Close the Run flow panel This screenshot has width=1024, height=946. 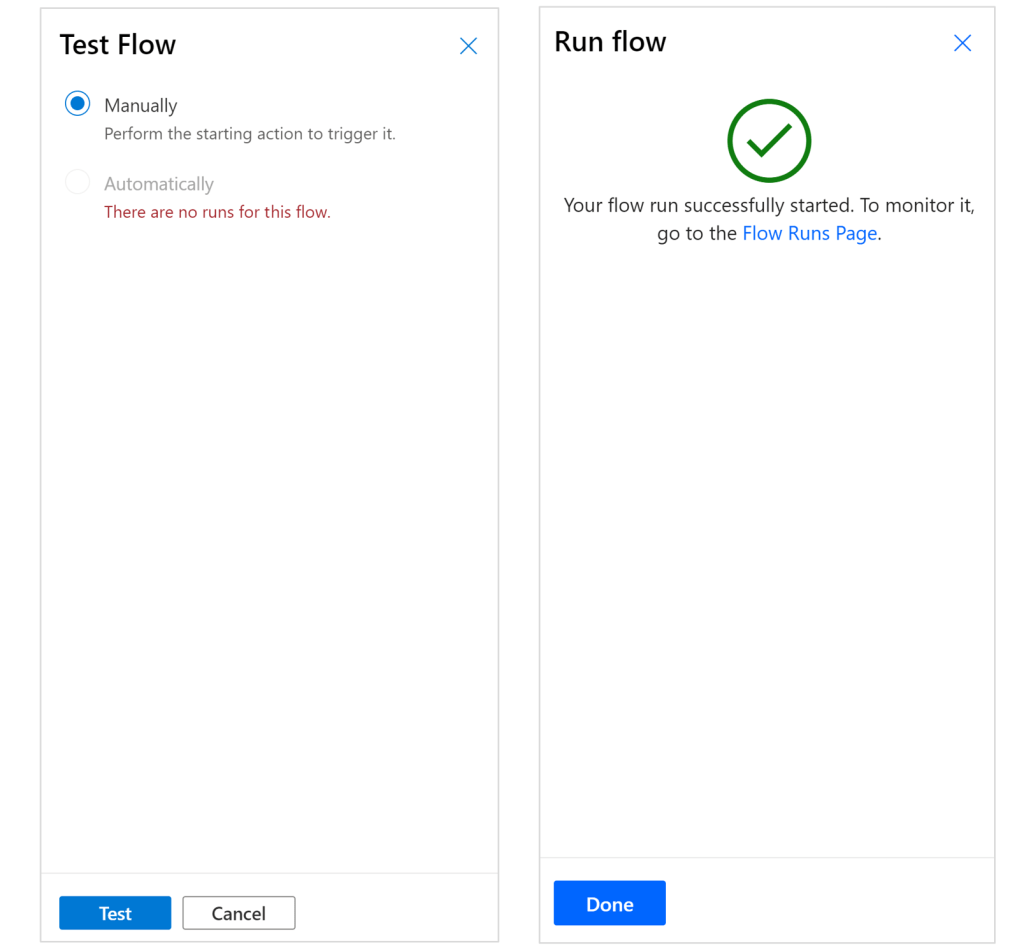point(962,43)
